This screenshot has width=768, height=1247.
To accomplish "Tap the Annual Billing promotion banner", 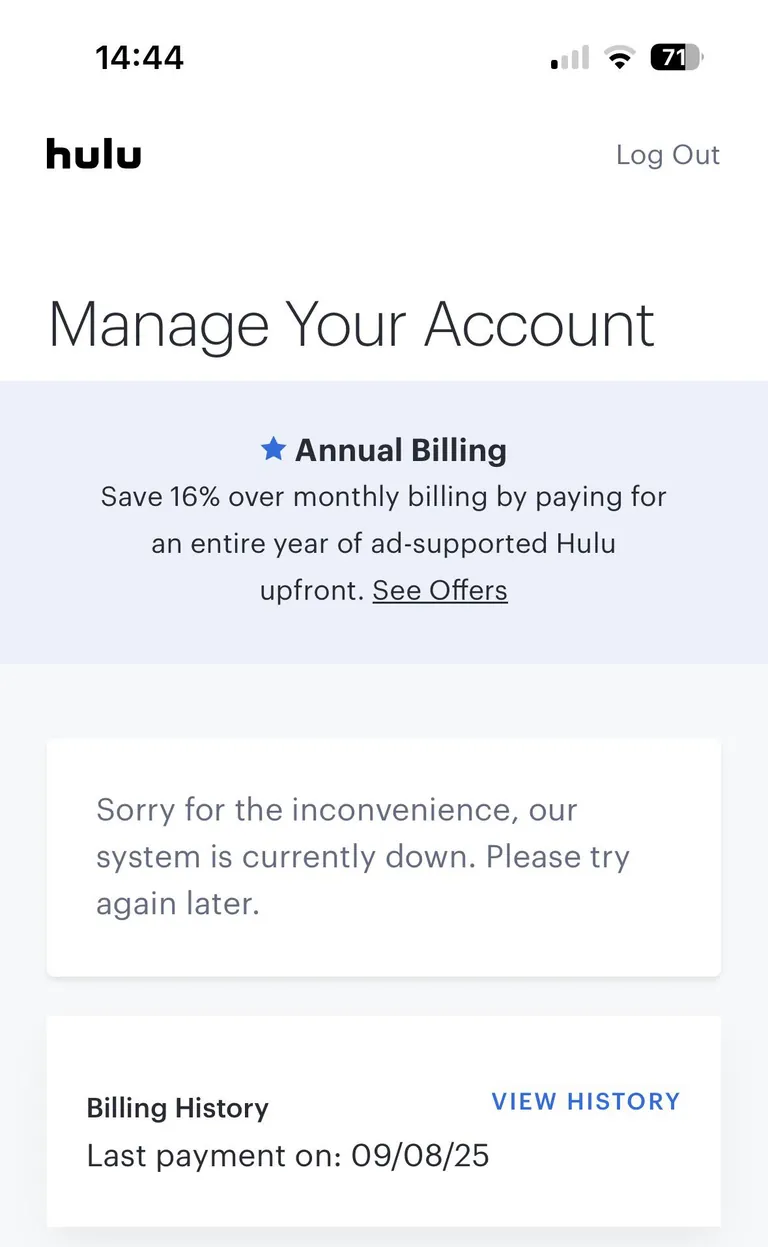I will coord(384,520).
